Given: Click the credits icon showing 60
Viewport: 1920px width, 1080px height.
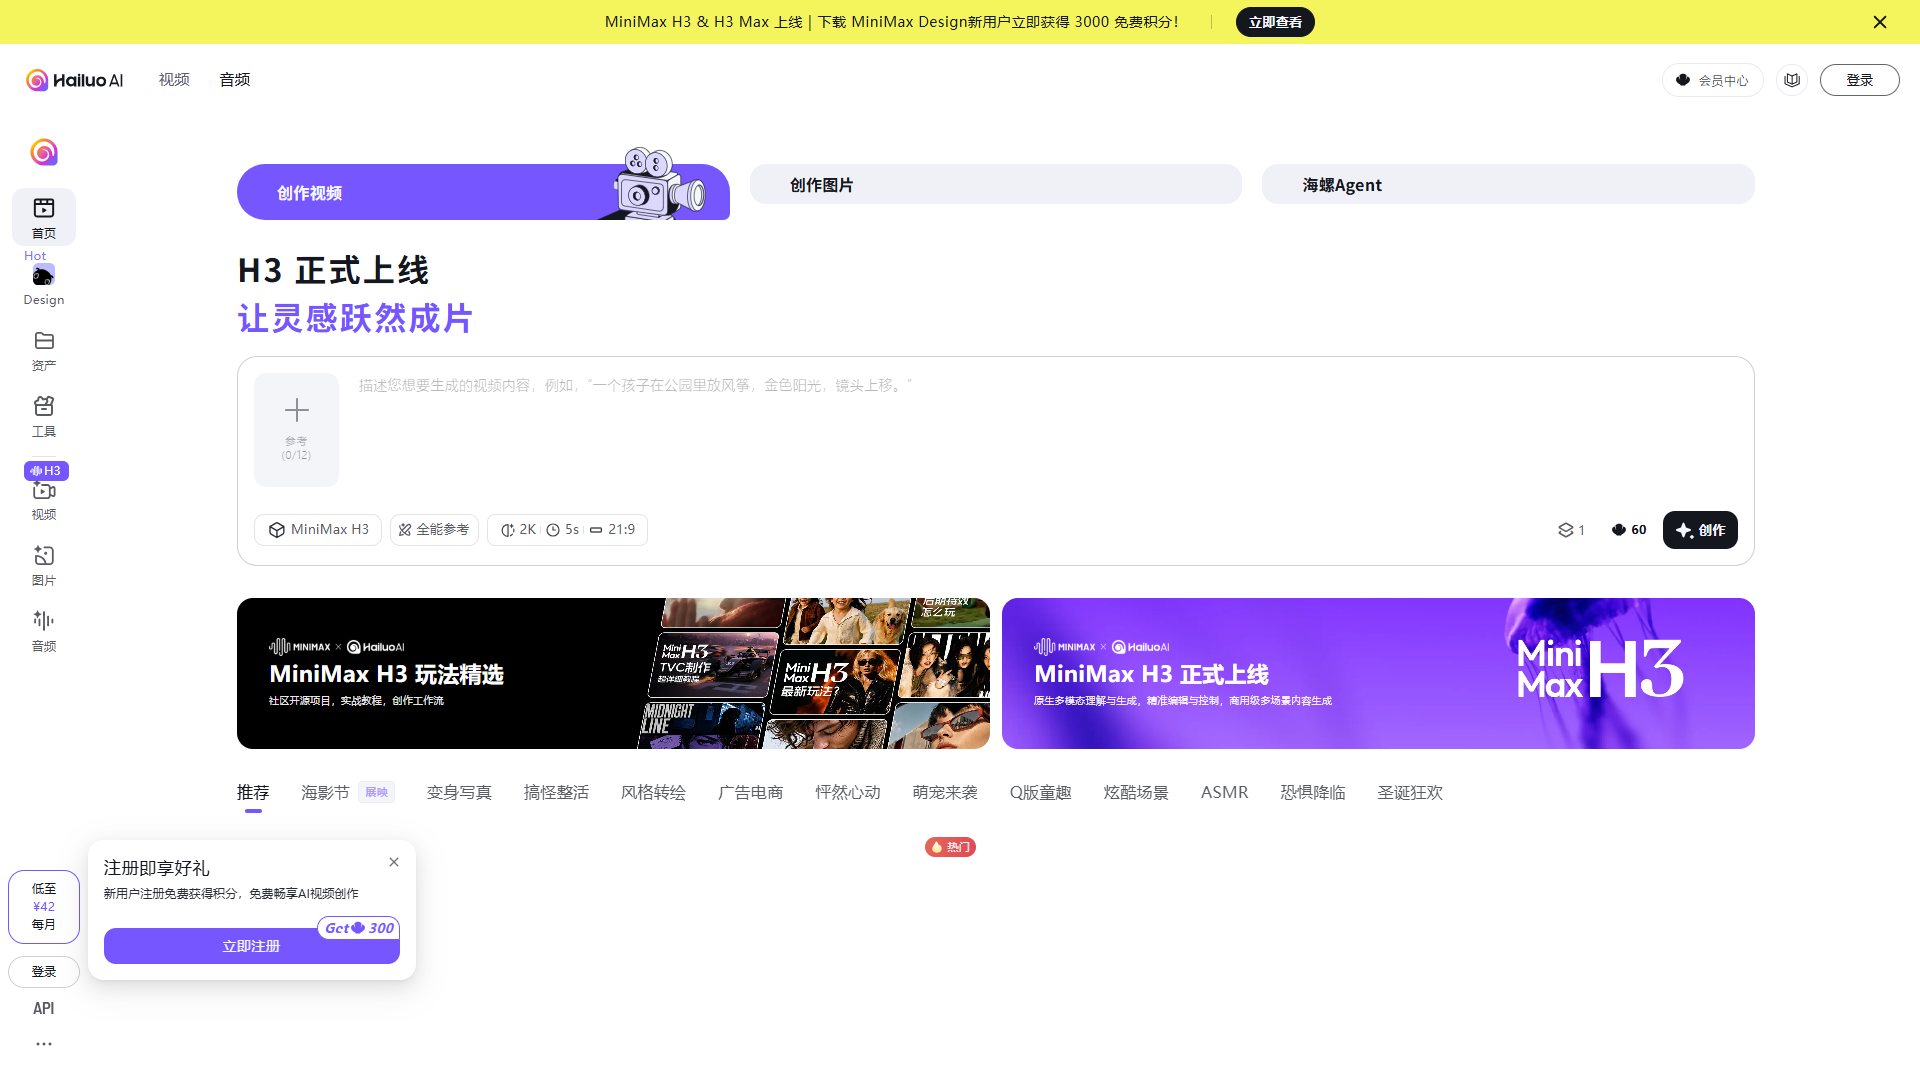Looking at the screenshot, I should point(1629,530).
